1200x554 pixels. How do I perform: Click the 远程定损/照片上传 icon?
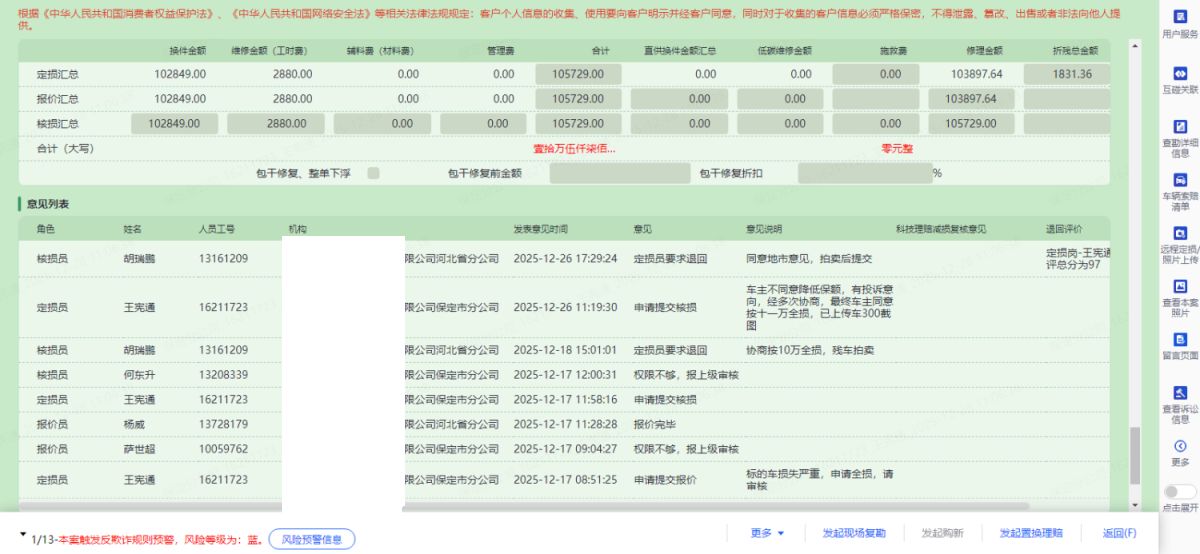click(x=1180, y=233)
